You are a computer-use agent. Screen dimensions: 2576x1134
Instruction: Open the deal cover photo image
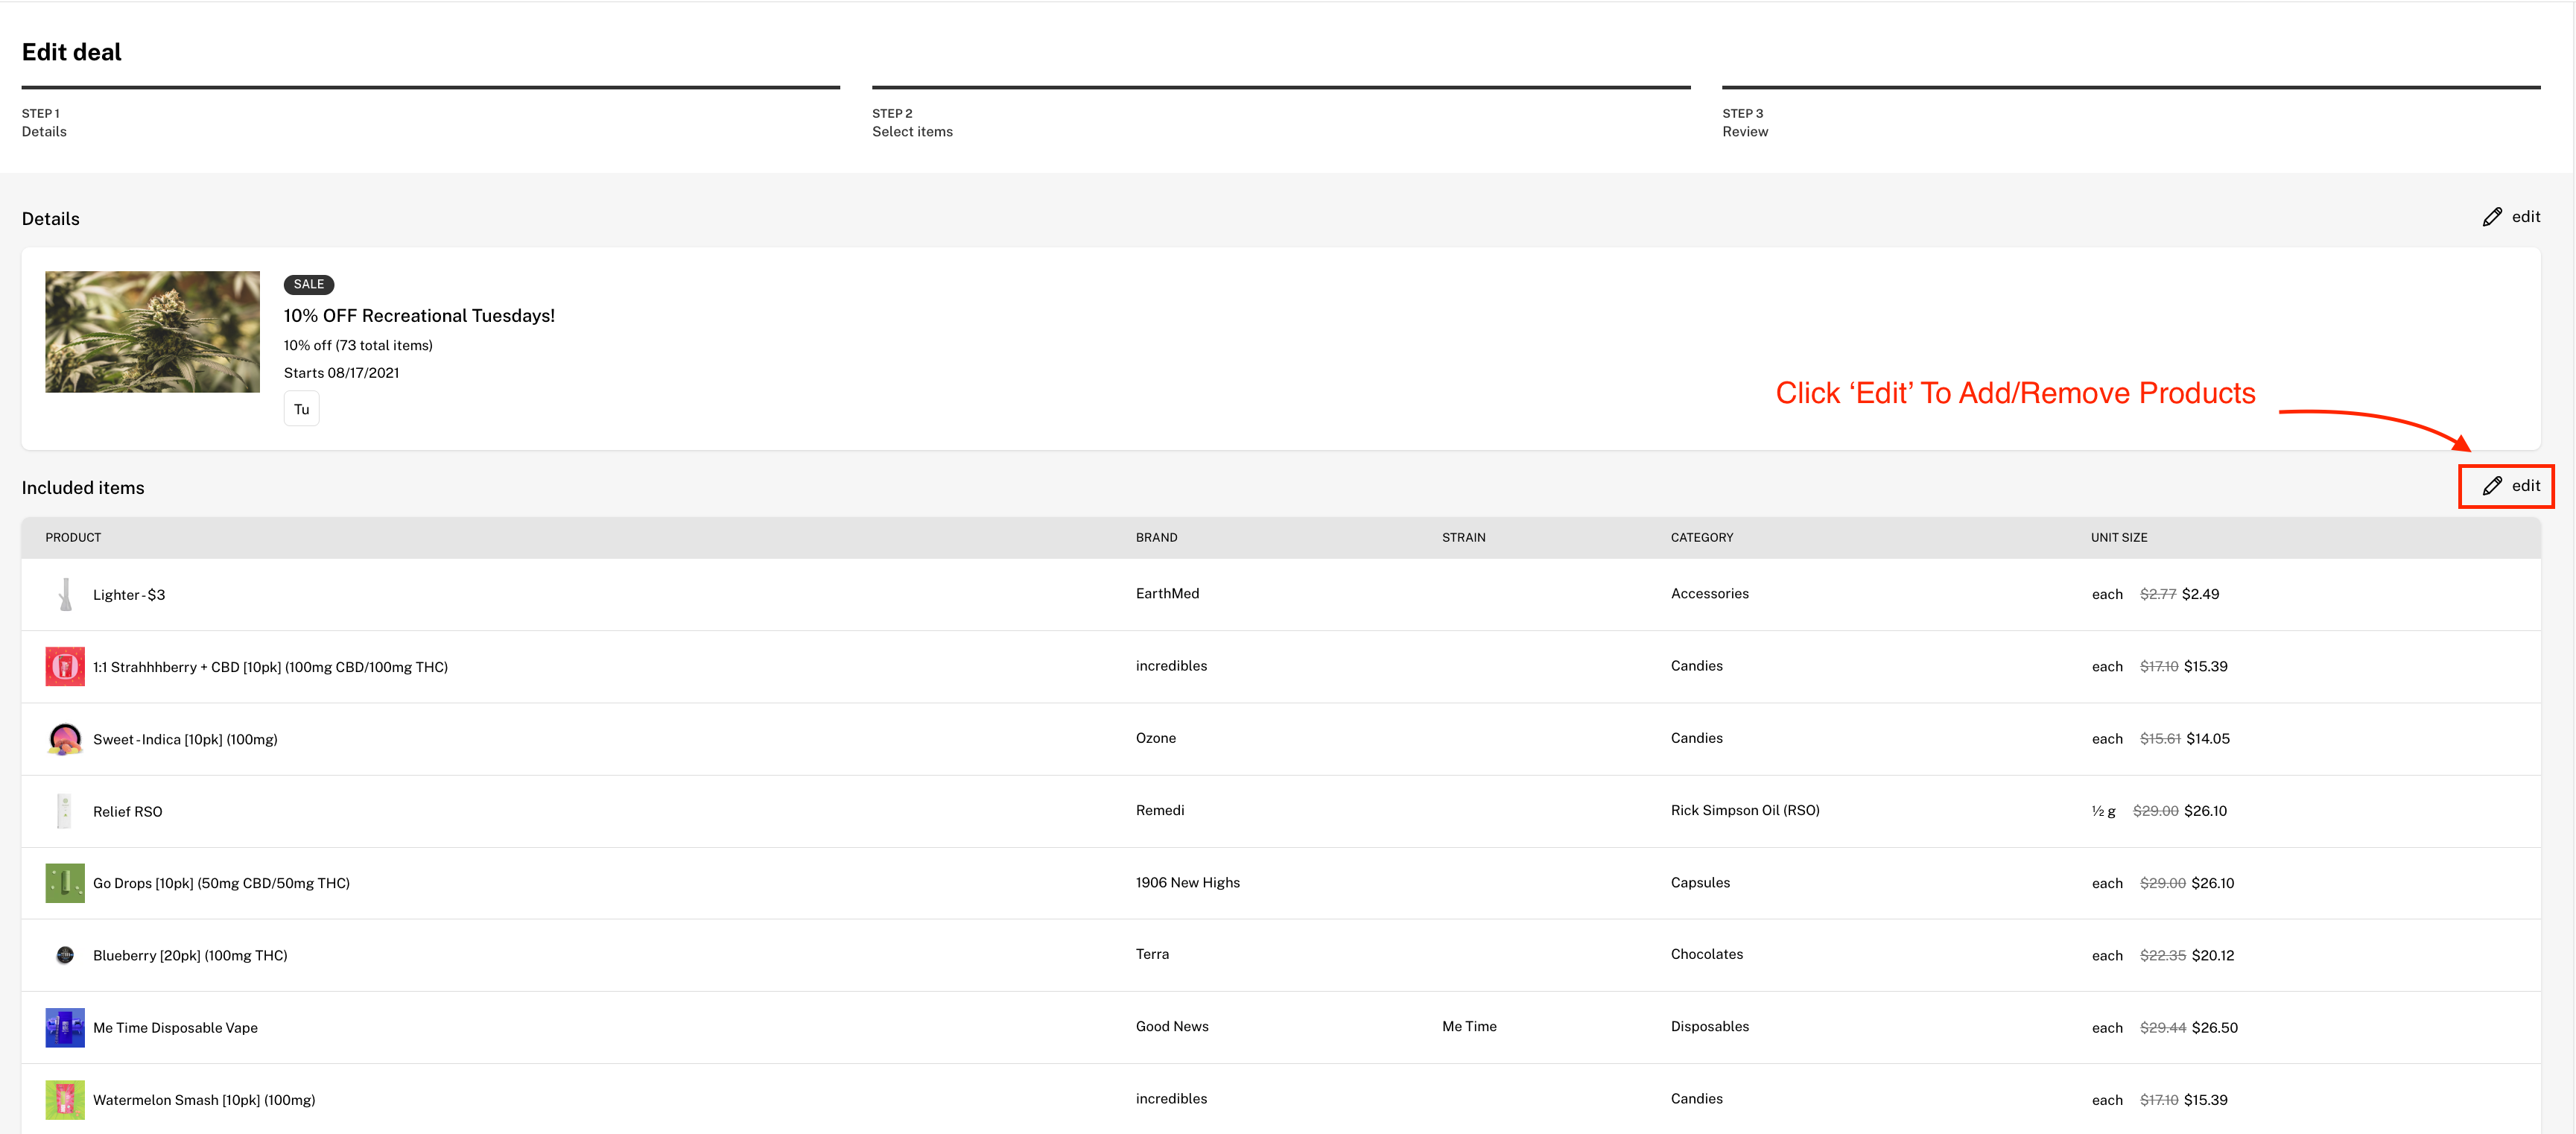[x=151, y=331]
